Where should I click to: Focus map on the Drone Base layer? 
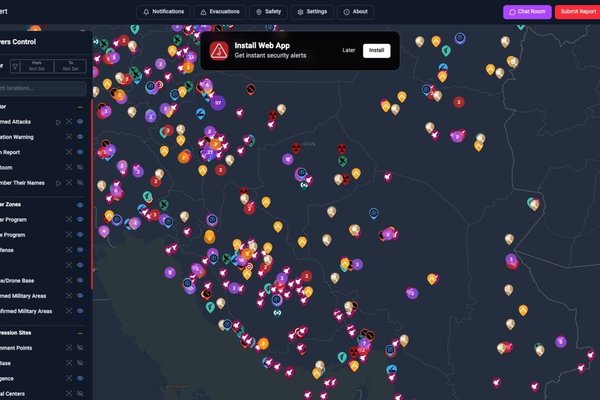[x=69, y=280]
